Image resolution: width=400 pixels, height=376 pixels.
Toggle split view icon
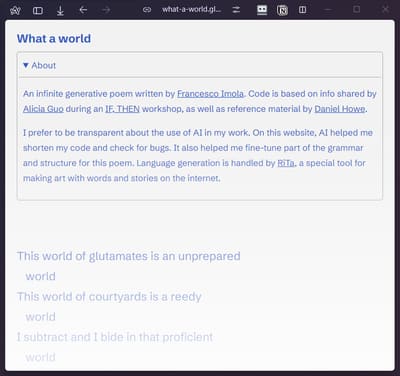coord(302,10)
